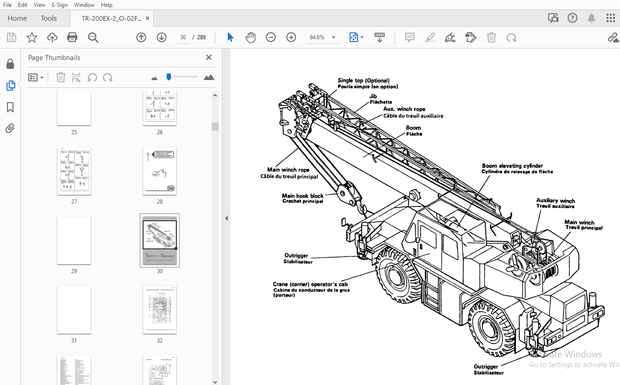The width and height of the screenshot is (620, 385).
Task: Switch to the Home tab
Action: (x=17, y=18)
